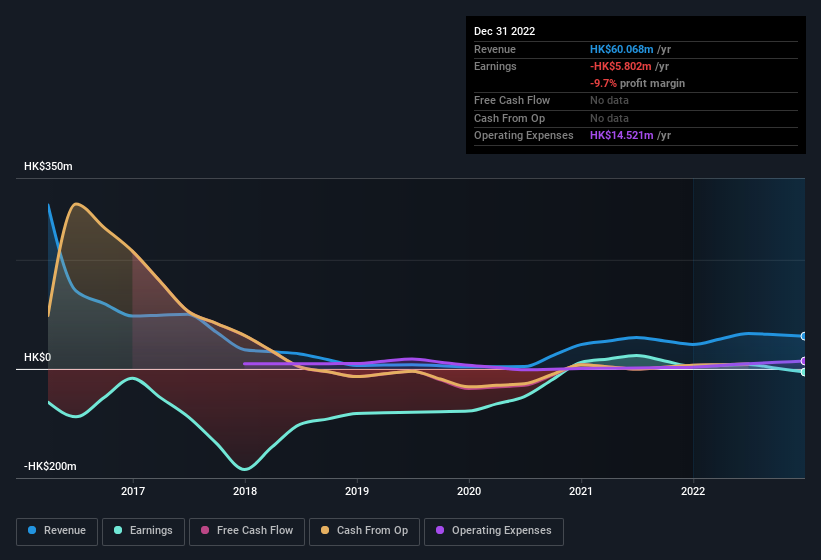
Task: Toggle the Free Cash Flow legend button
Action: coord(247,531)
